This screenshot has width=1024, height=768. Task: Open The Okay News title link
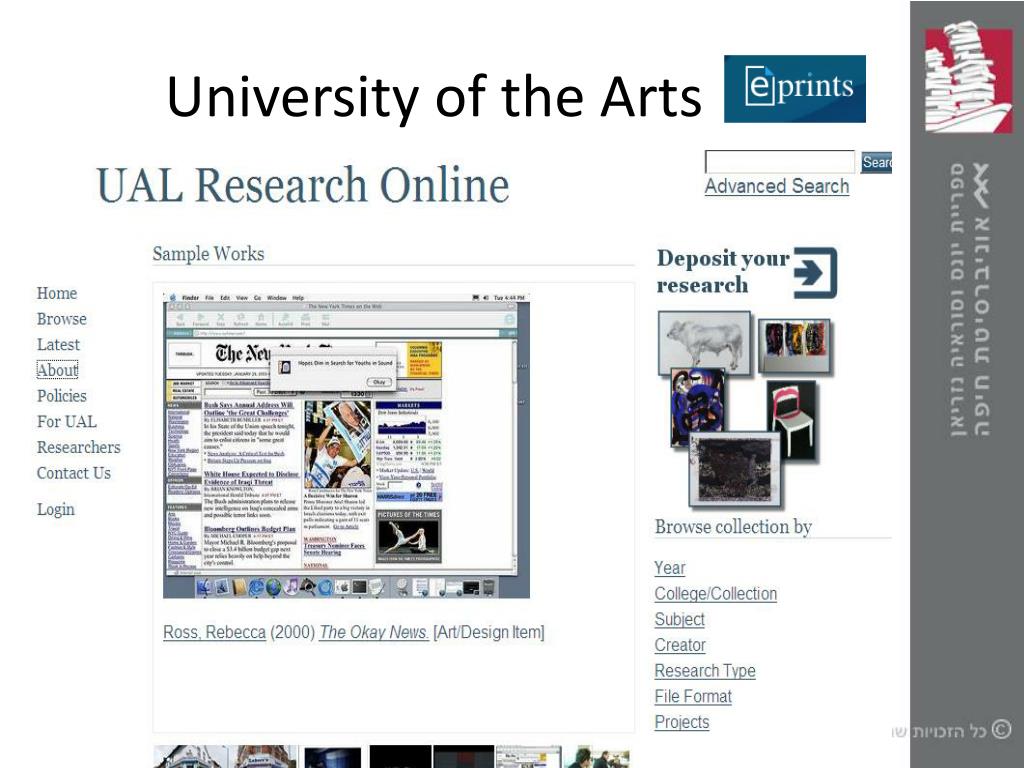(374, 632)
